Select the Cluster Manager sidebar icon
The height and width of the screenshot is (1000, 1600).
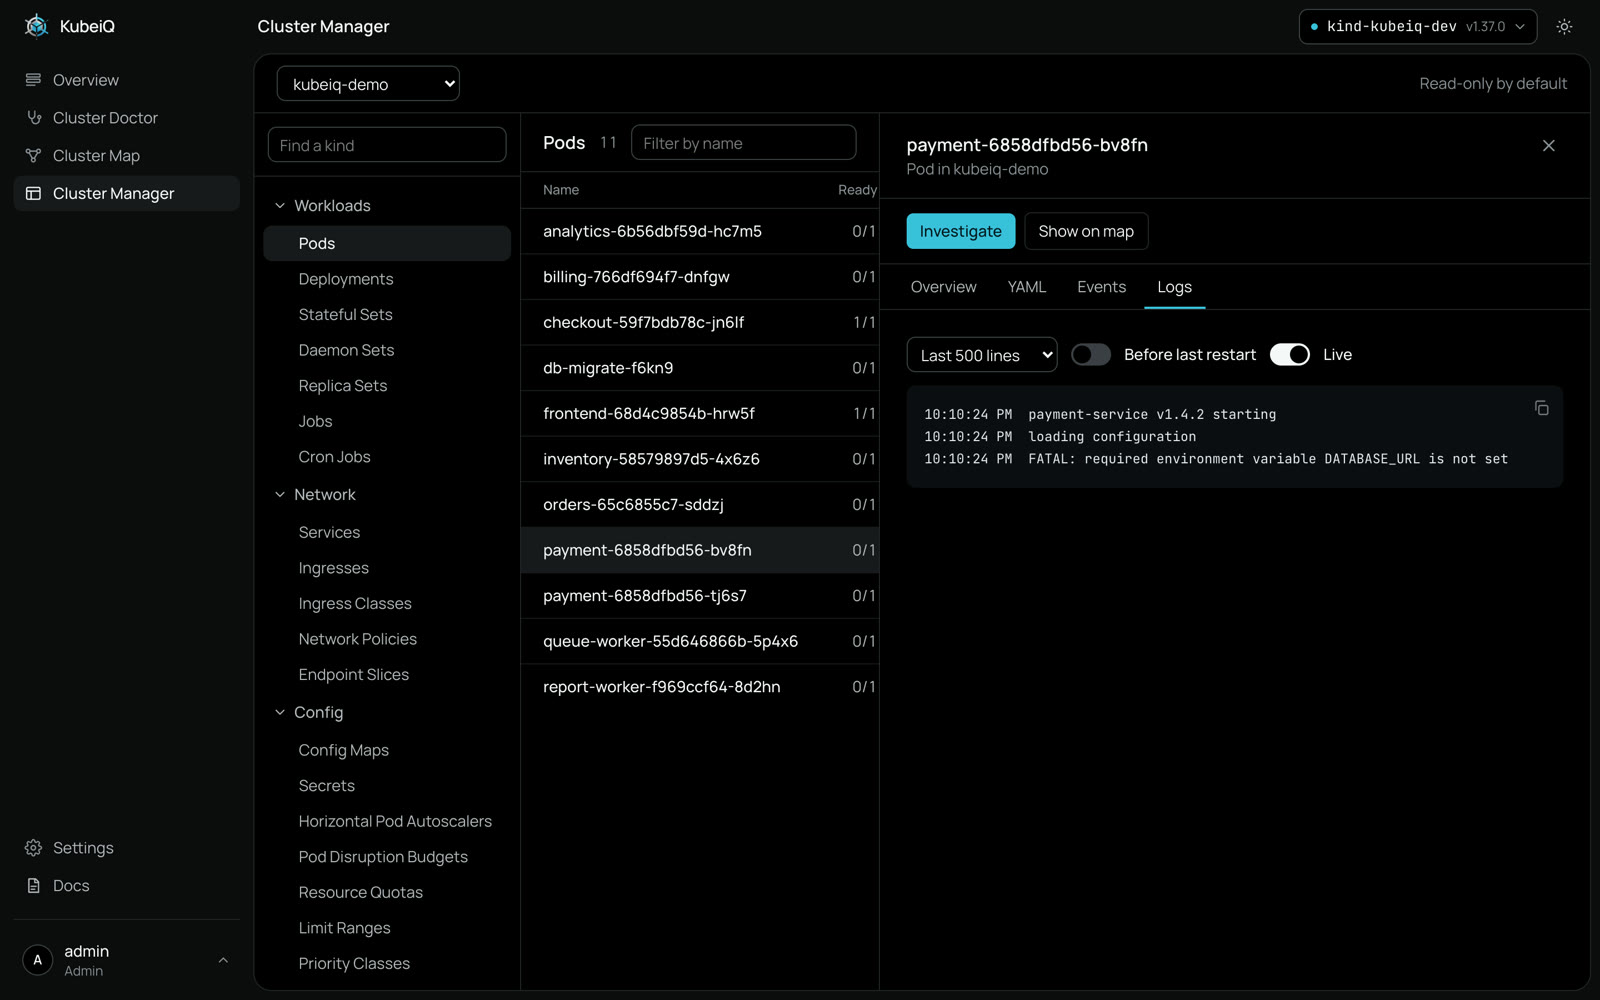click(33, 193)
